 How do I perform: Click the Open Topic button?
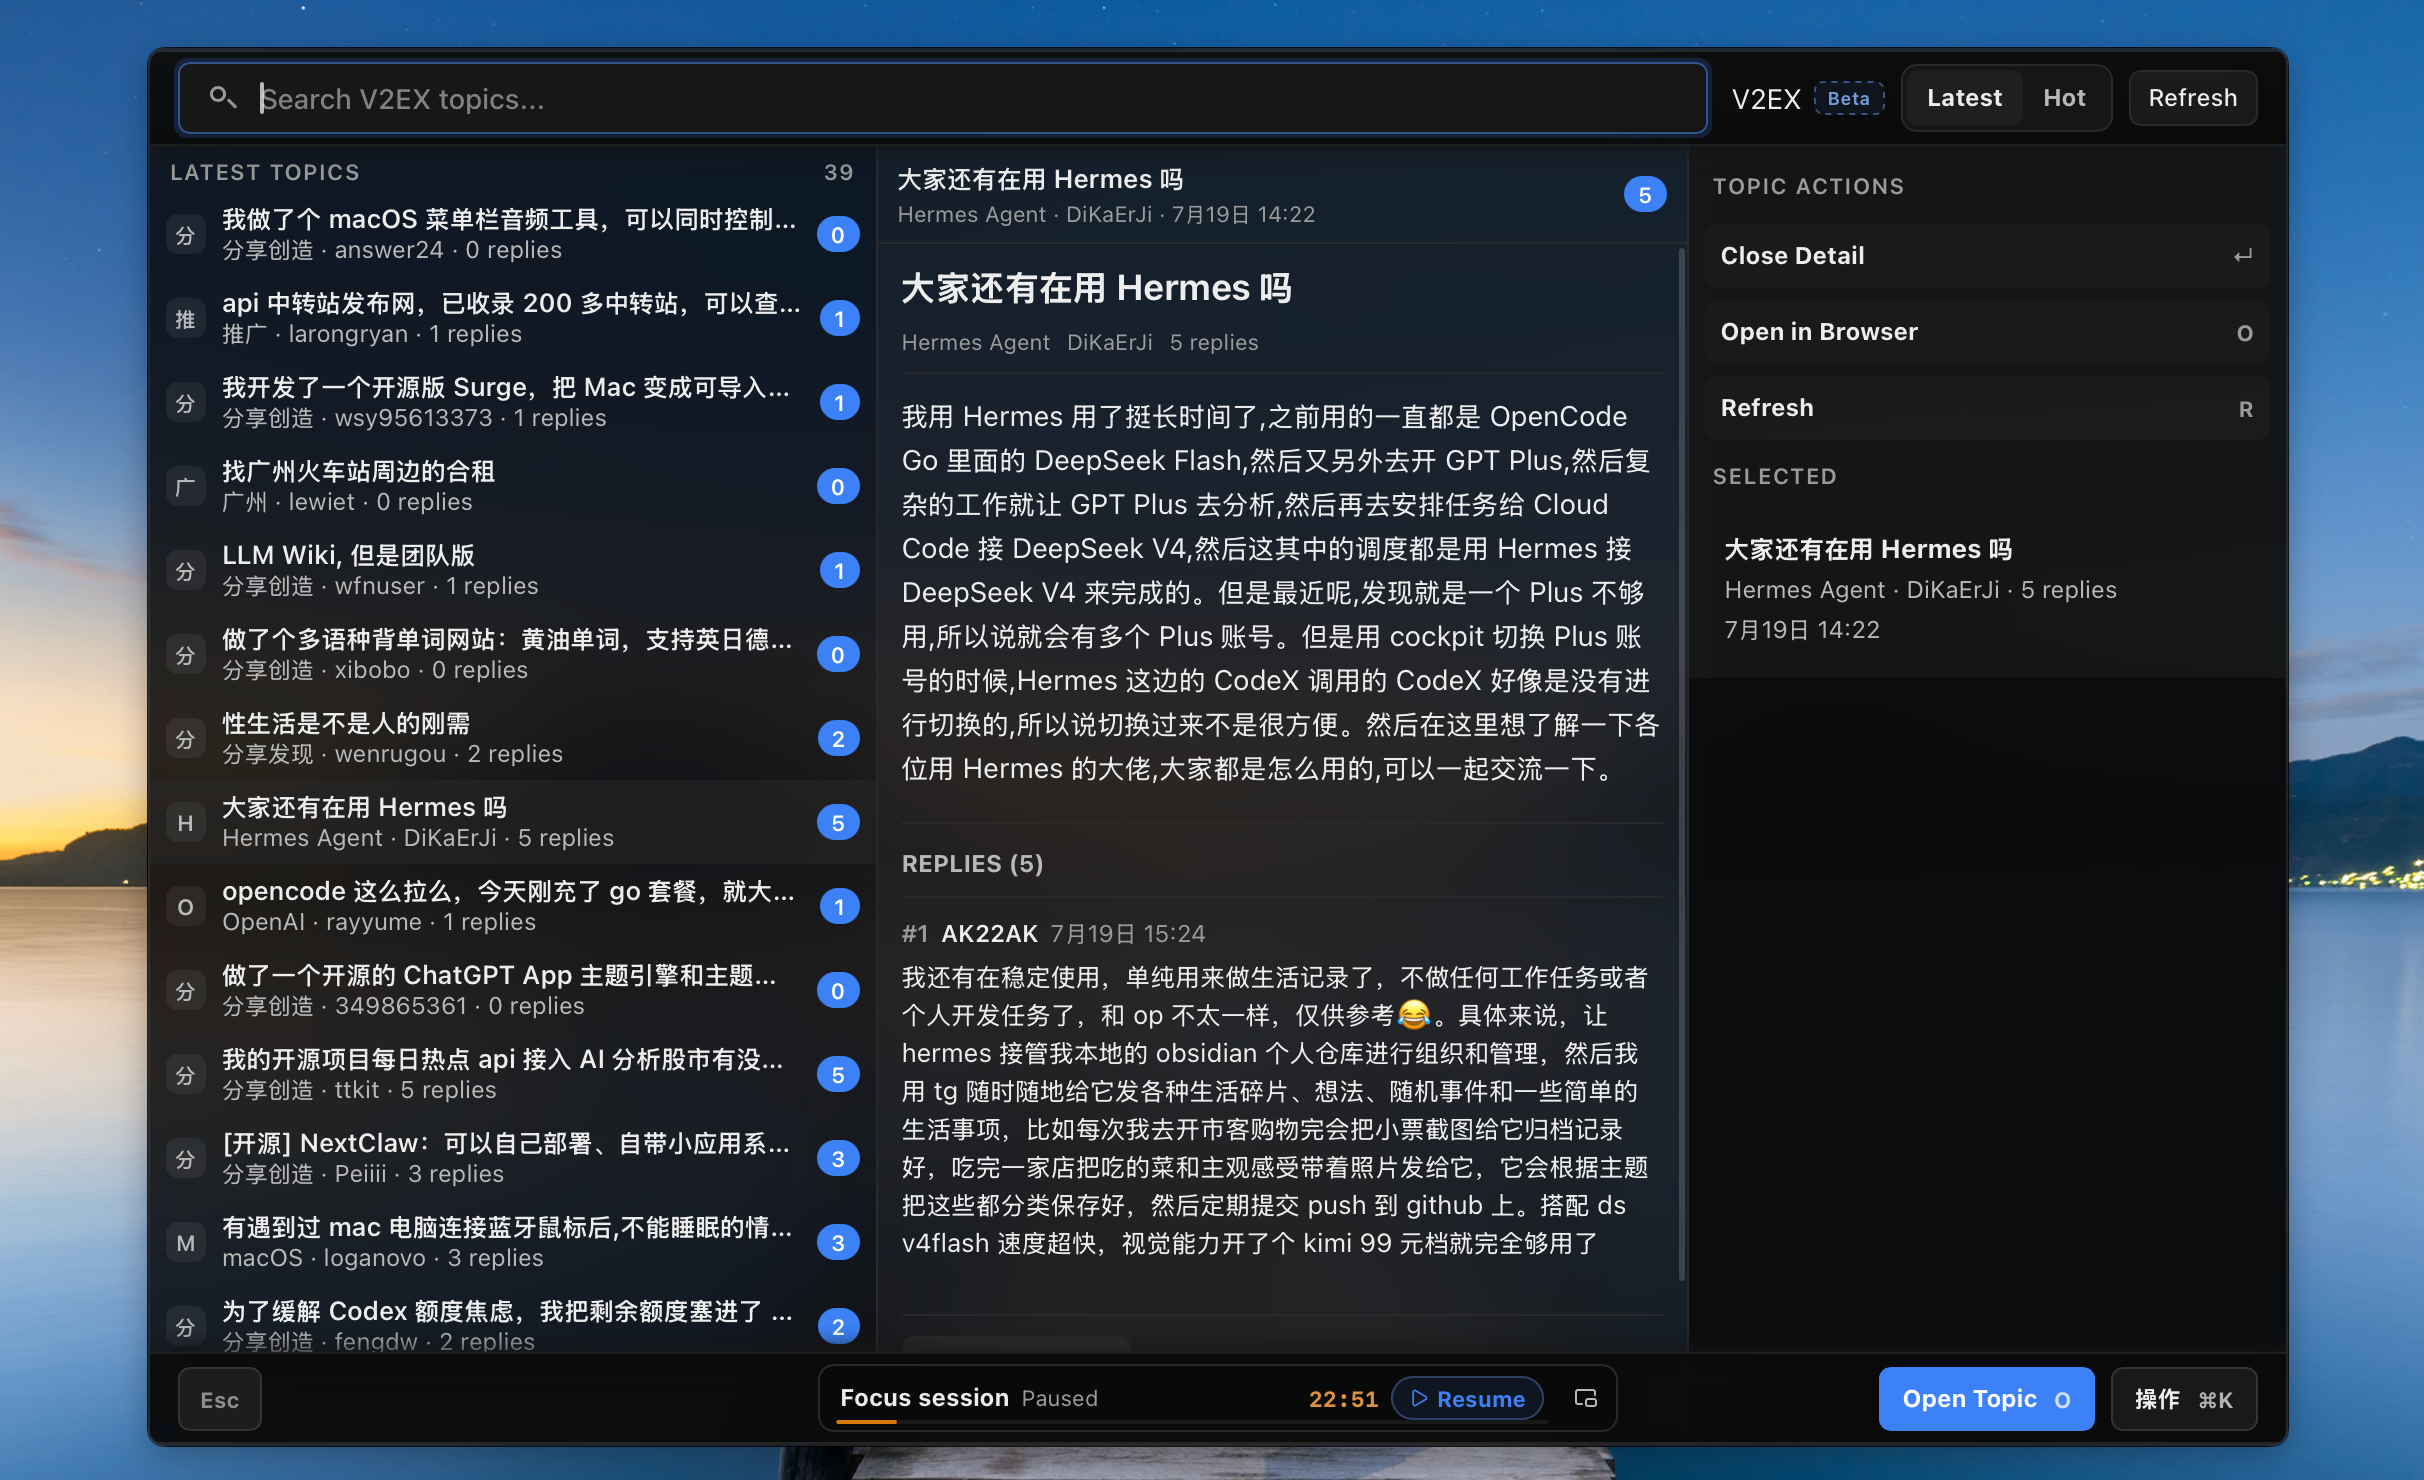click(1986, 1399)
